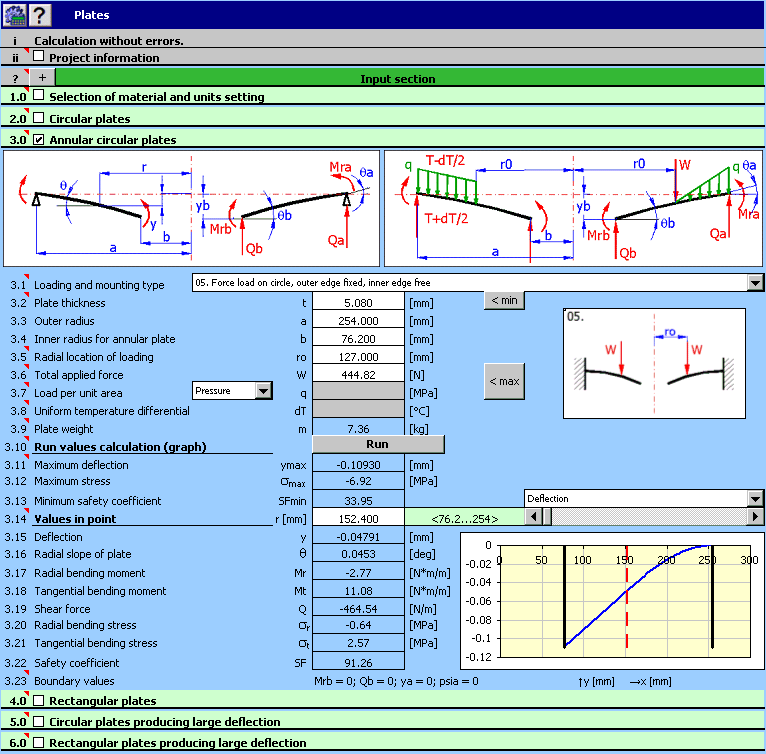The image size is (766, 754).
Task: Open Loading and mounting type dropdown arrow
Action: 755,282
